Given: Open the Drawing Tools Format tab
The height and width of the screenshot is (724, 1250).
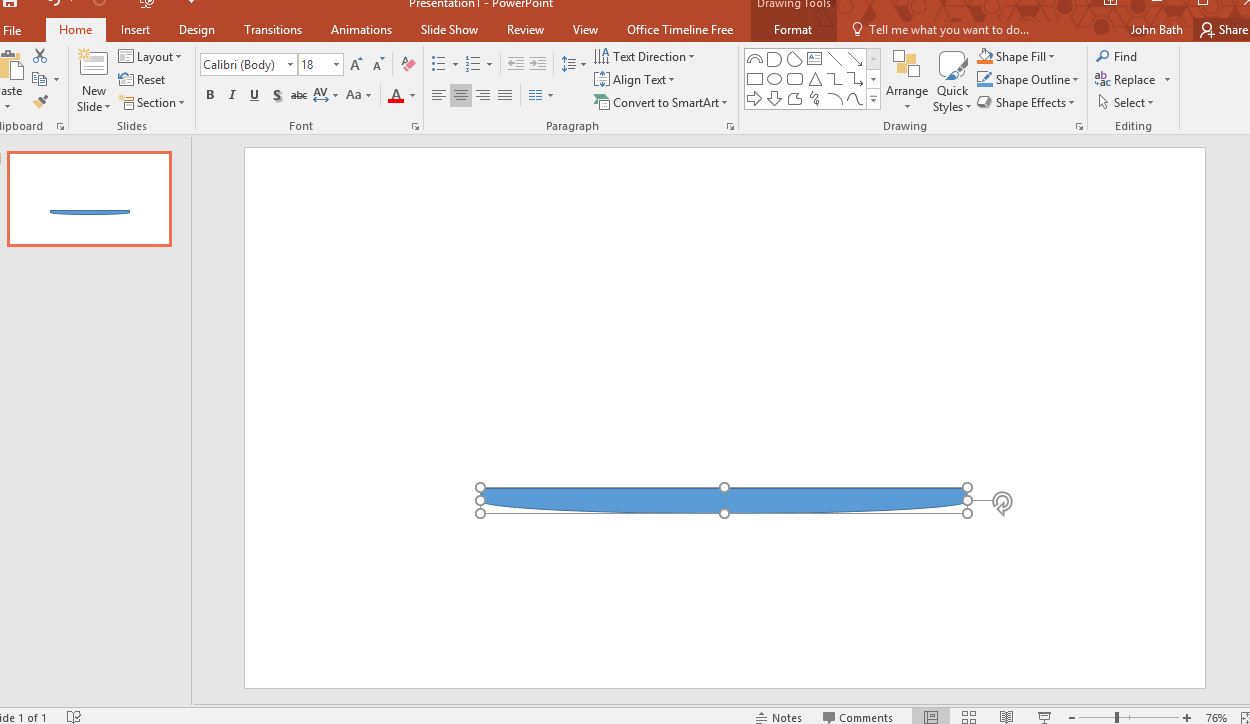Looking at the screenshot, I should tap(793, 29).
